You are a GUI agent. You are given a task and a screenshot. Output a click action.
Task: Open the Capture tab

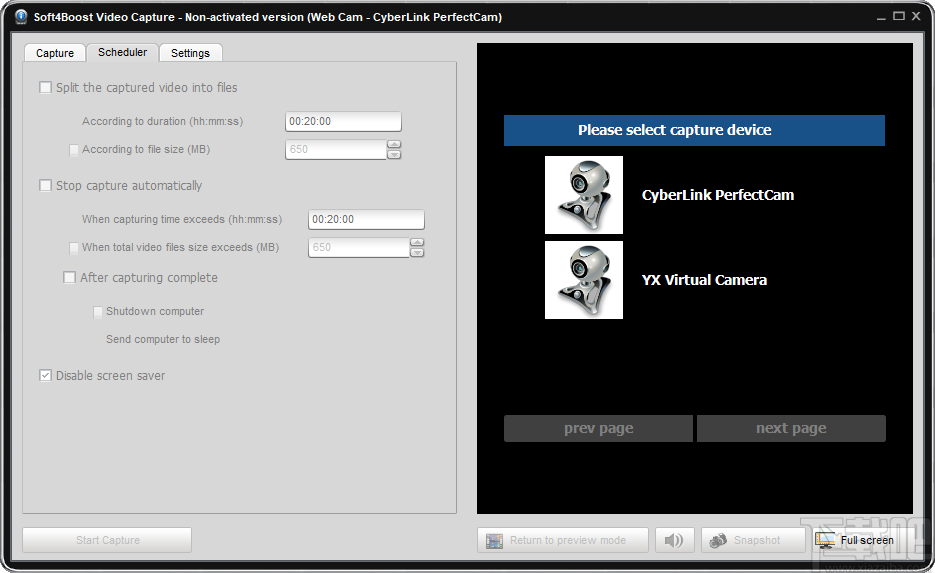click(x=55, y=53)
